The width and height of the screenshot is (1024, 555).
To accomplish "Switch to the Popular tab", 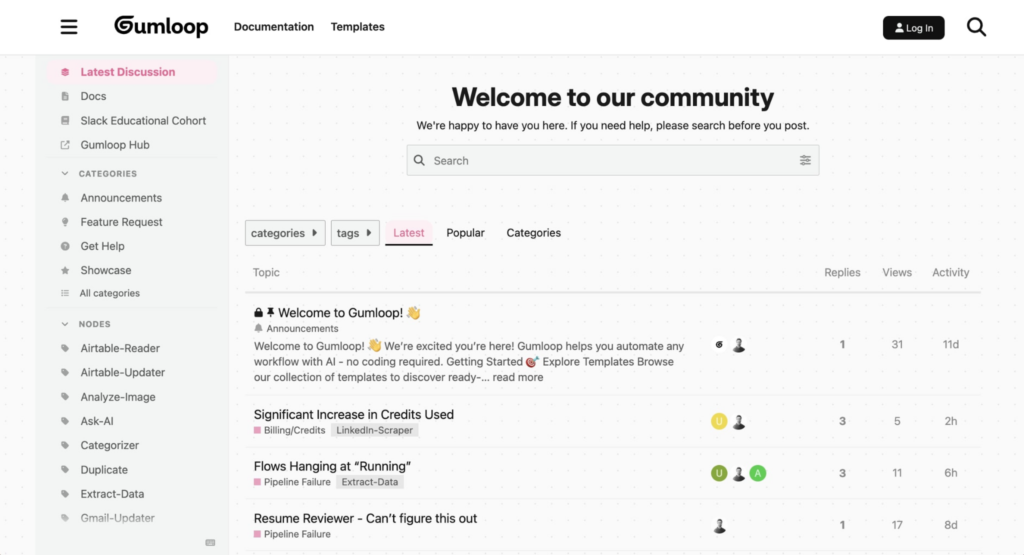I will (x=465, y=233).
